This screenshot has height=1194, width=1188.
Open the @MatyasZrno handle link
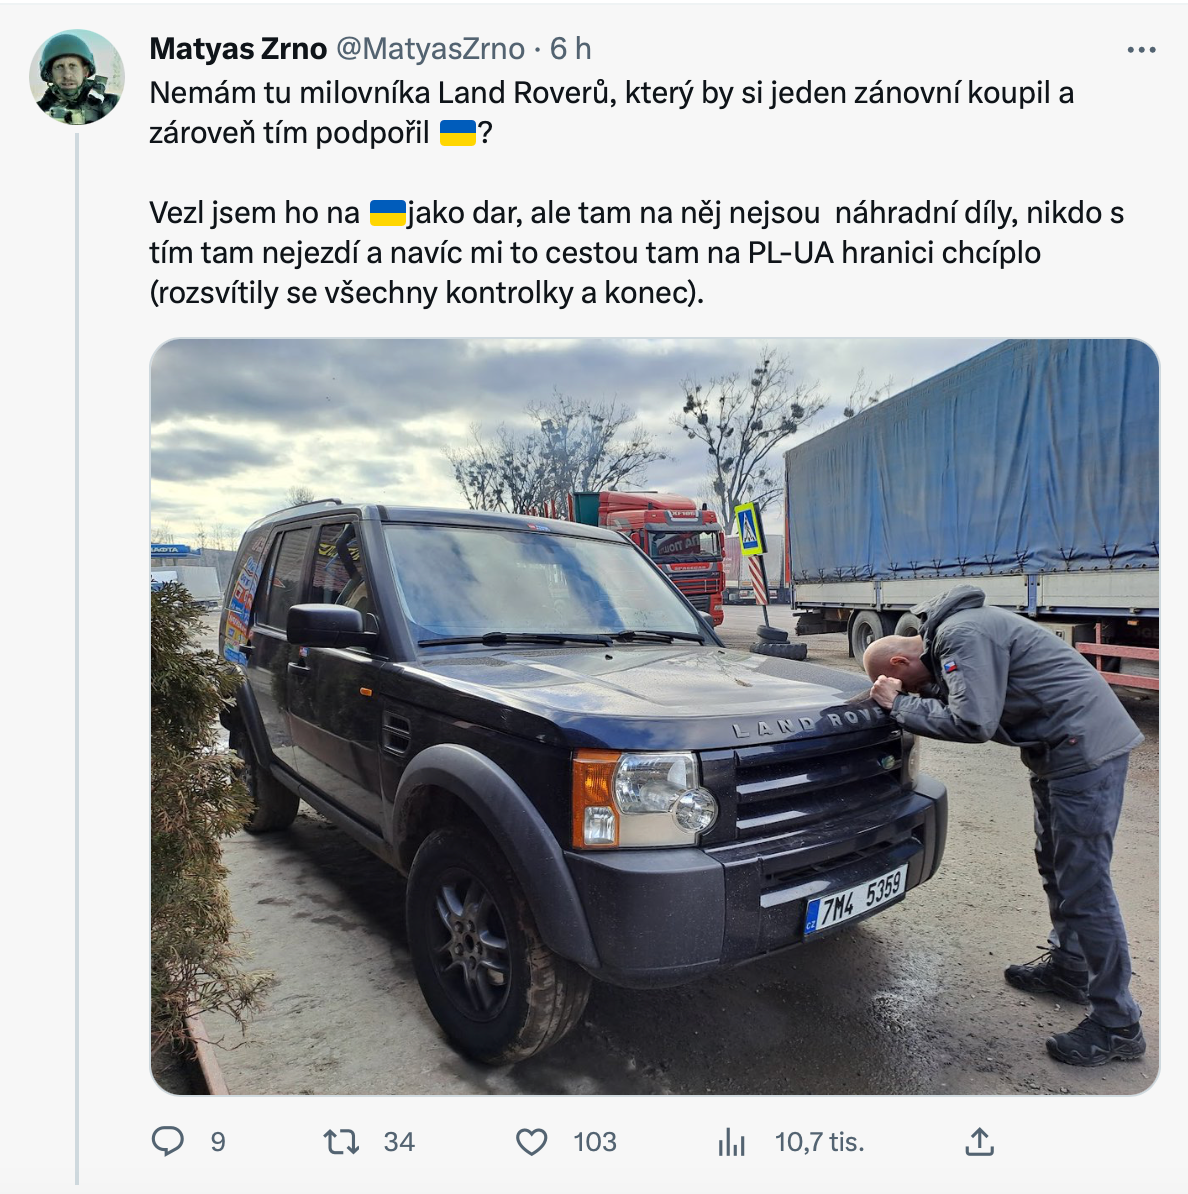pos(430,49)
